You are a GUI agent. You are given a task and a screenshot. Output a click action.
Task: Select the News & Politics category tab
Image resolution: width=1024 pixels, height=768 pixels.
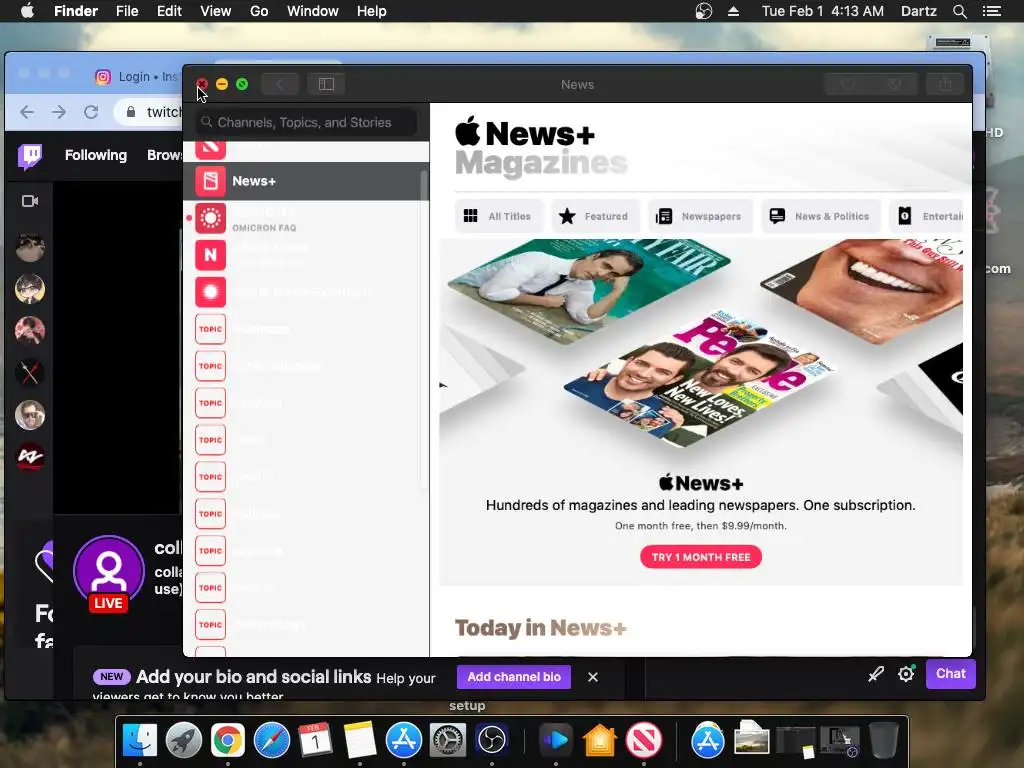click(x=820, y=216)
